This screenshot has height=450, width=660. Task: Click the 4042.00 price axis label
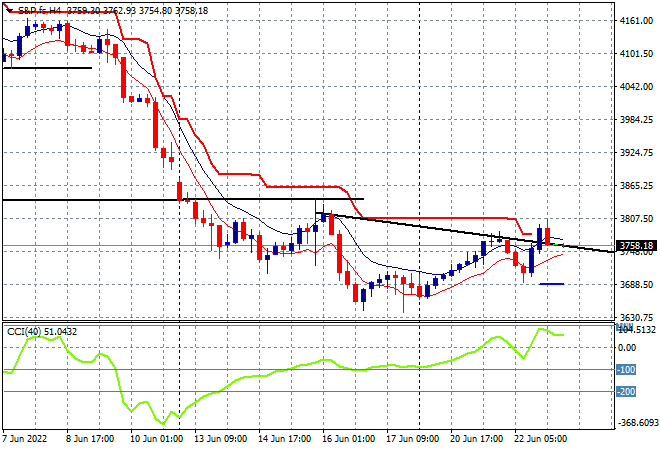click(x=636, y=87)
